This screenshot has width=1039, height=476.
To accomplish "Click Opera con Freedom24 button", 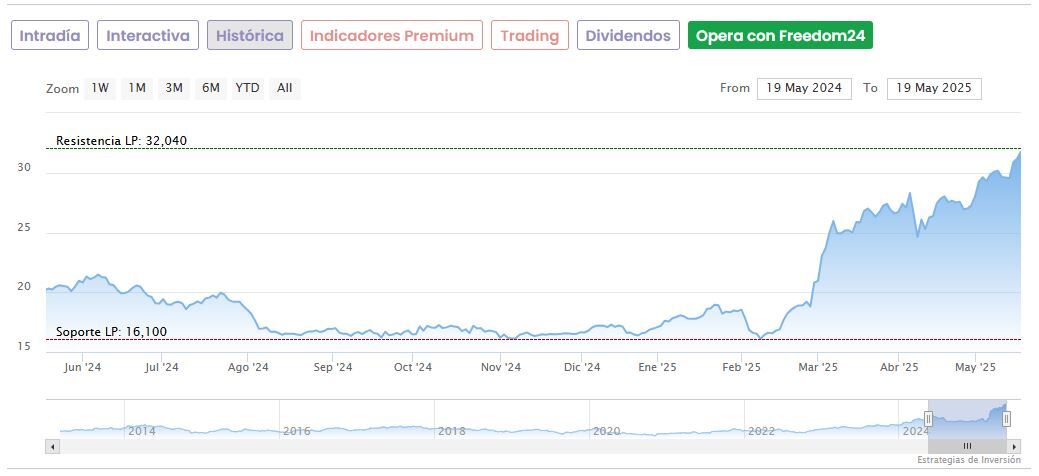I will click(780, 36).
